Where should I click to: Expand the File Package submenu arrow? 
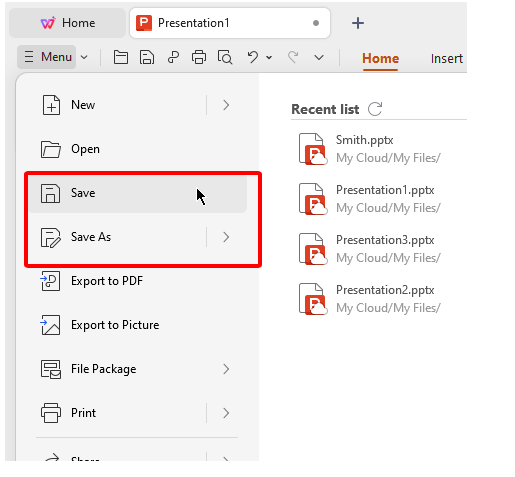click(x=226, y=369)
